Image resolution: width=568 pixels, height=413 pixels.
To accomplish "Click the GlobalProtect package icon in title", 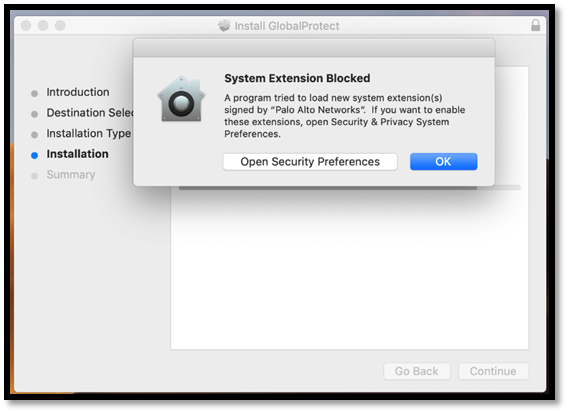I will (224, 25).
